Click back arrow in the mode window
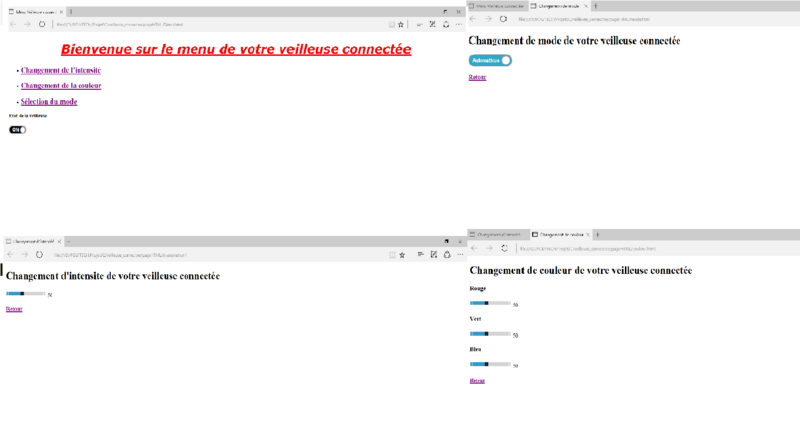800x425 pixels. point(474,18)
